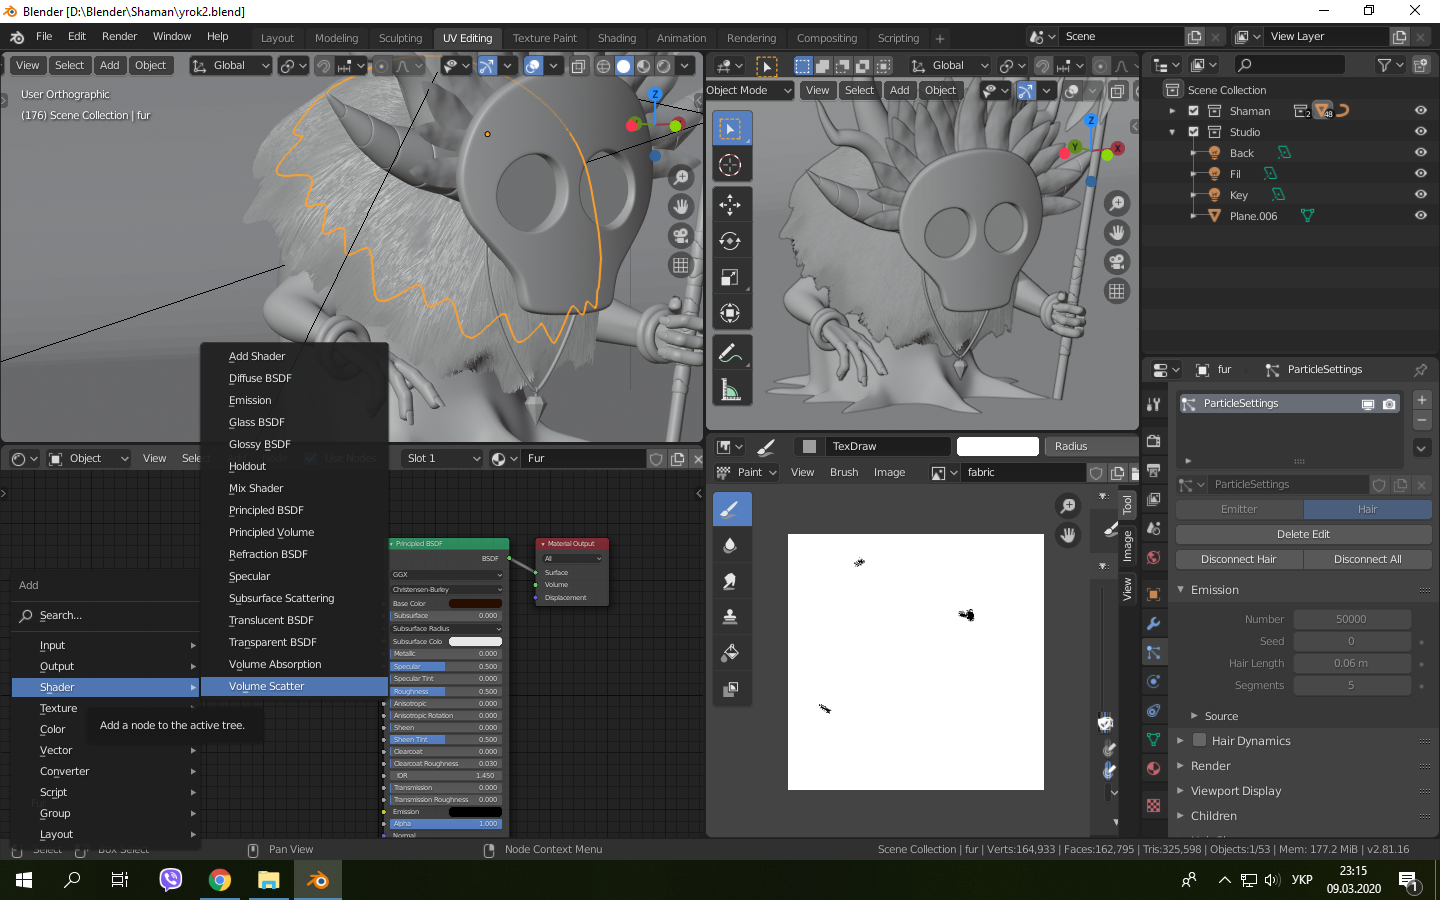Select the Soften droplet paint tool
This screenshot has height=900, width=1440.
730,545
